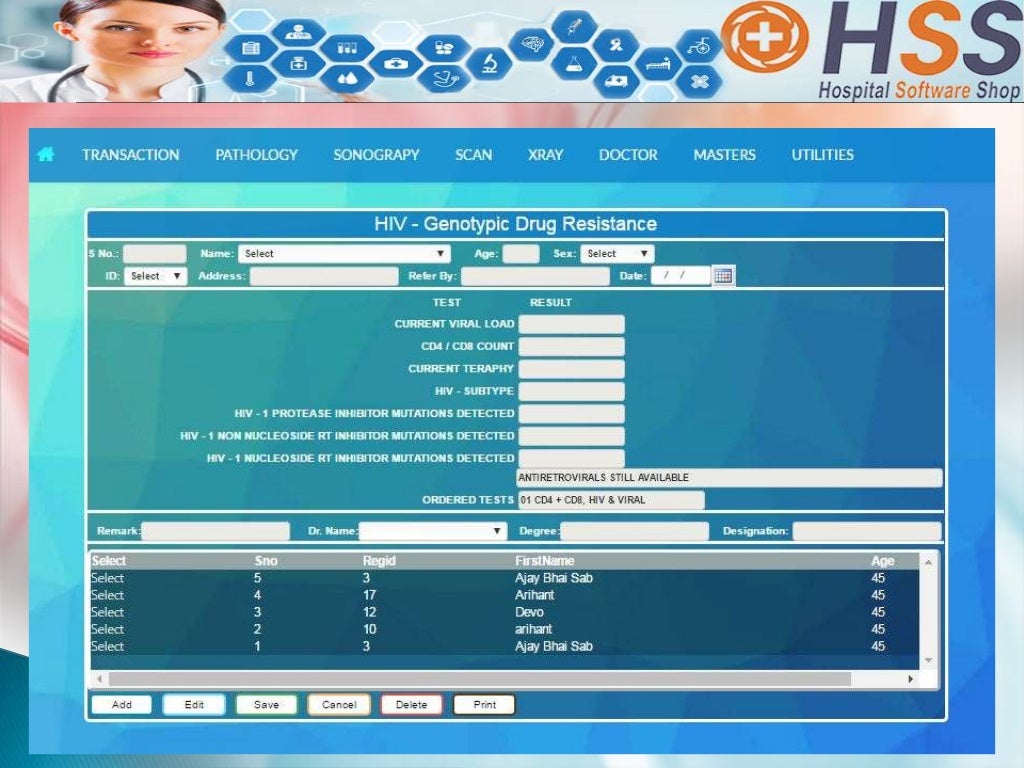Click the Designation input field
Viewport: 1024px width, 768px height.
[867, 531]
